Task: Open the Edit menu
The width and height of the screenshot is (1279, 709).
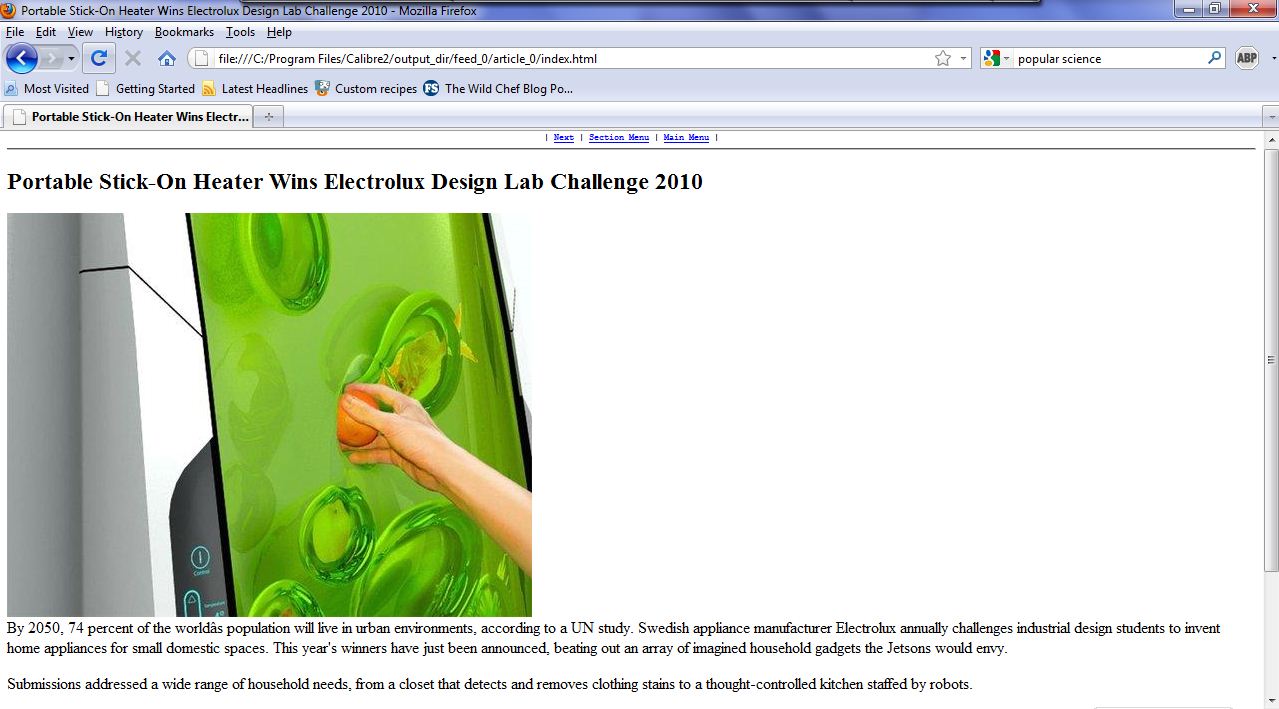Action: point(46,32)
